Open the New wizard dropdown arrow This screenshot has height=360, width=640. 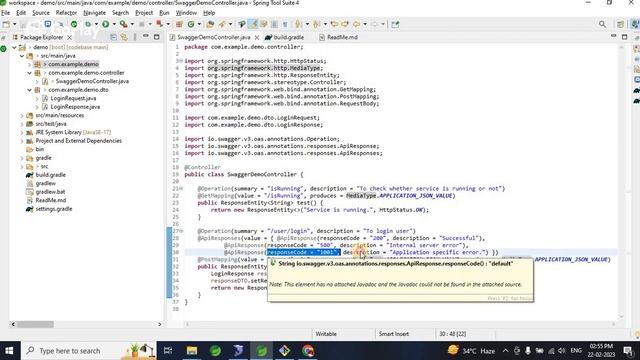click(x=14, y=24)
